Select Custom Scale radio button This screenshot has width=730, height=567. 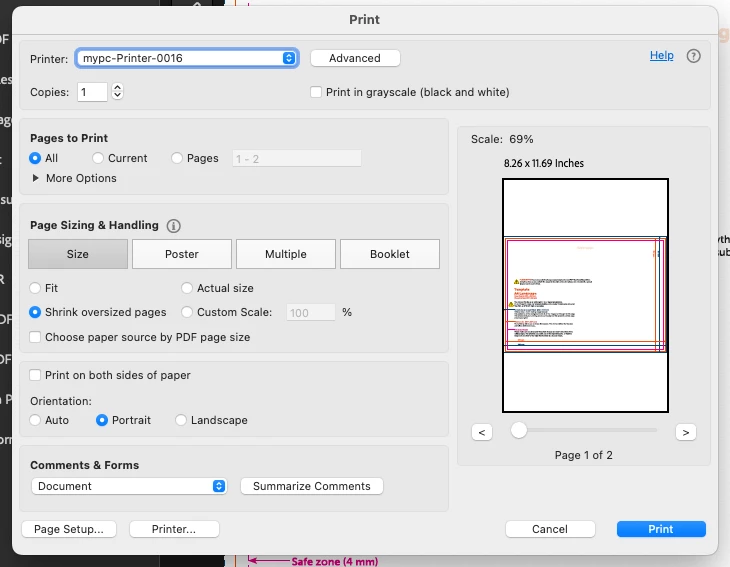(x=187, y=312)
